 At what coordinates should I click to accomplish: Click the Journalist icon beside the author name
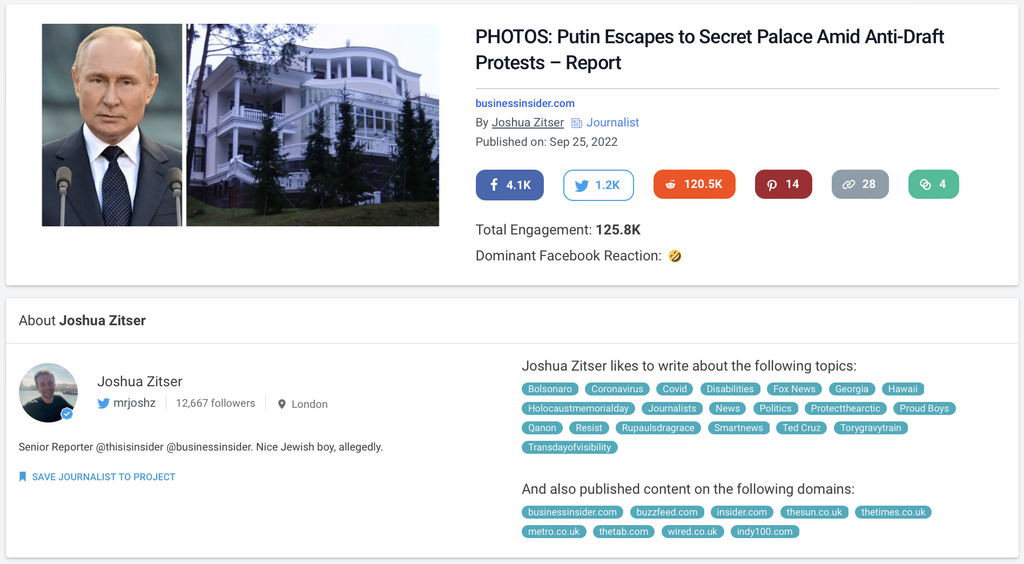point(577,123)
